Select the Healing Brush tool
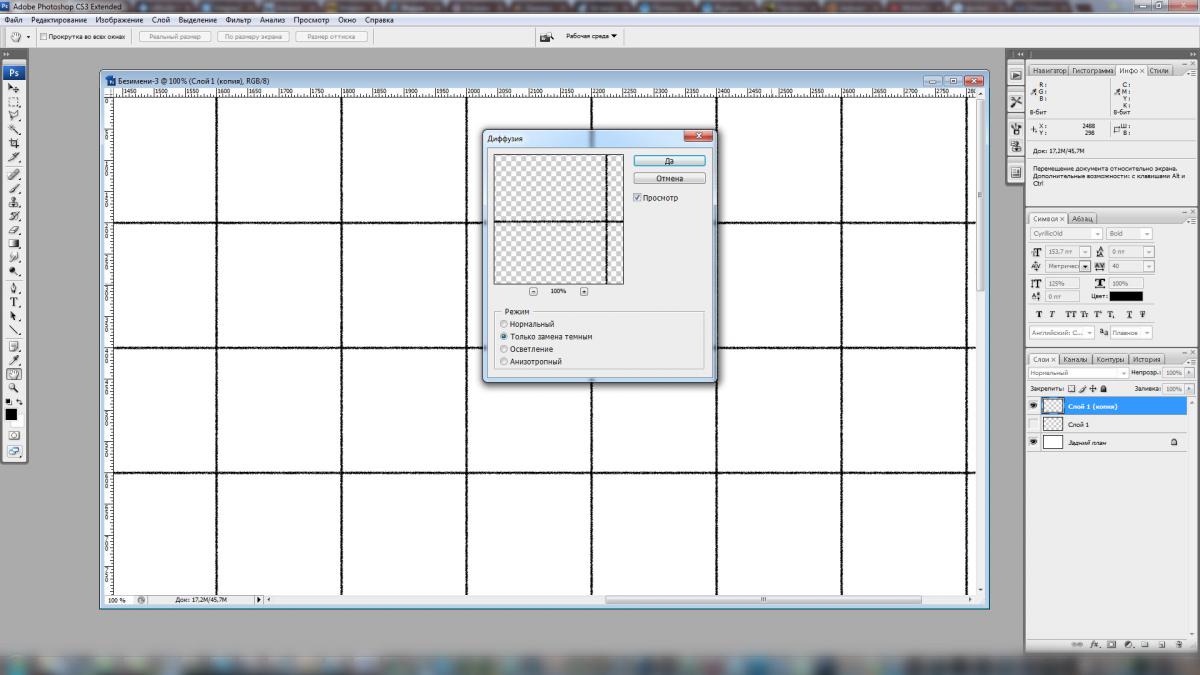The height and width of the screenshot is (675, 1200). pyautogui.click(x=14, y=174)
